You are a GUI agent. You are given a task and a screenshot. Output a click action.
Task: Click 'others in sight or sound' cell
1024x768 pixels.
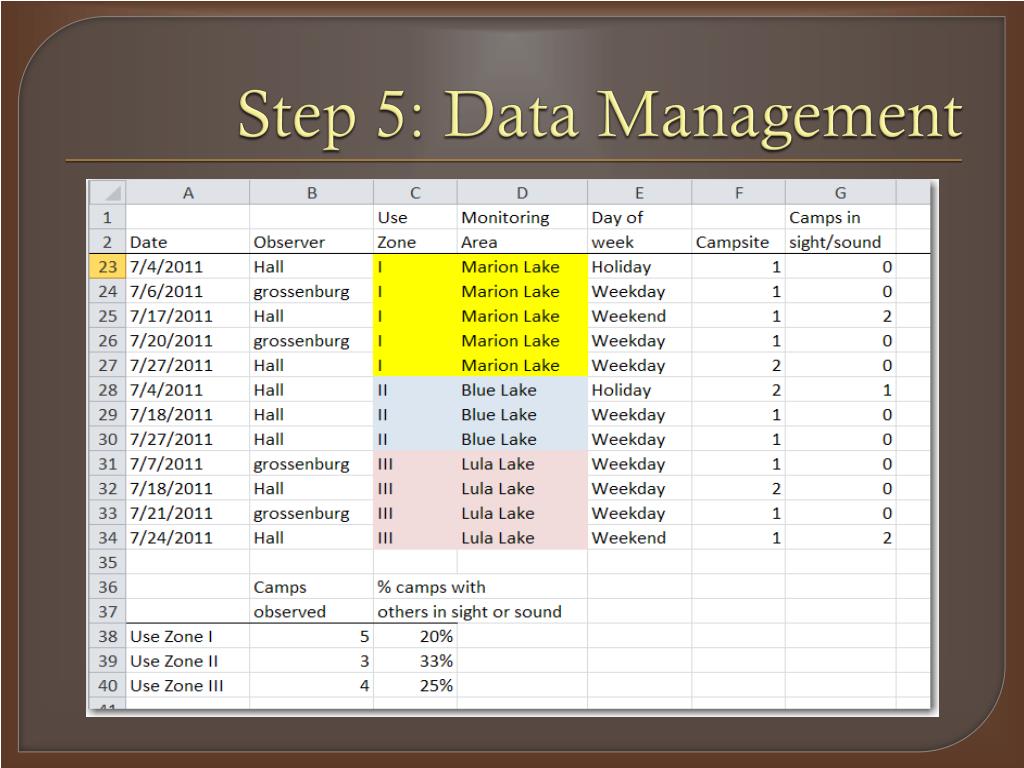tap(469, 612)
